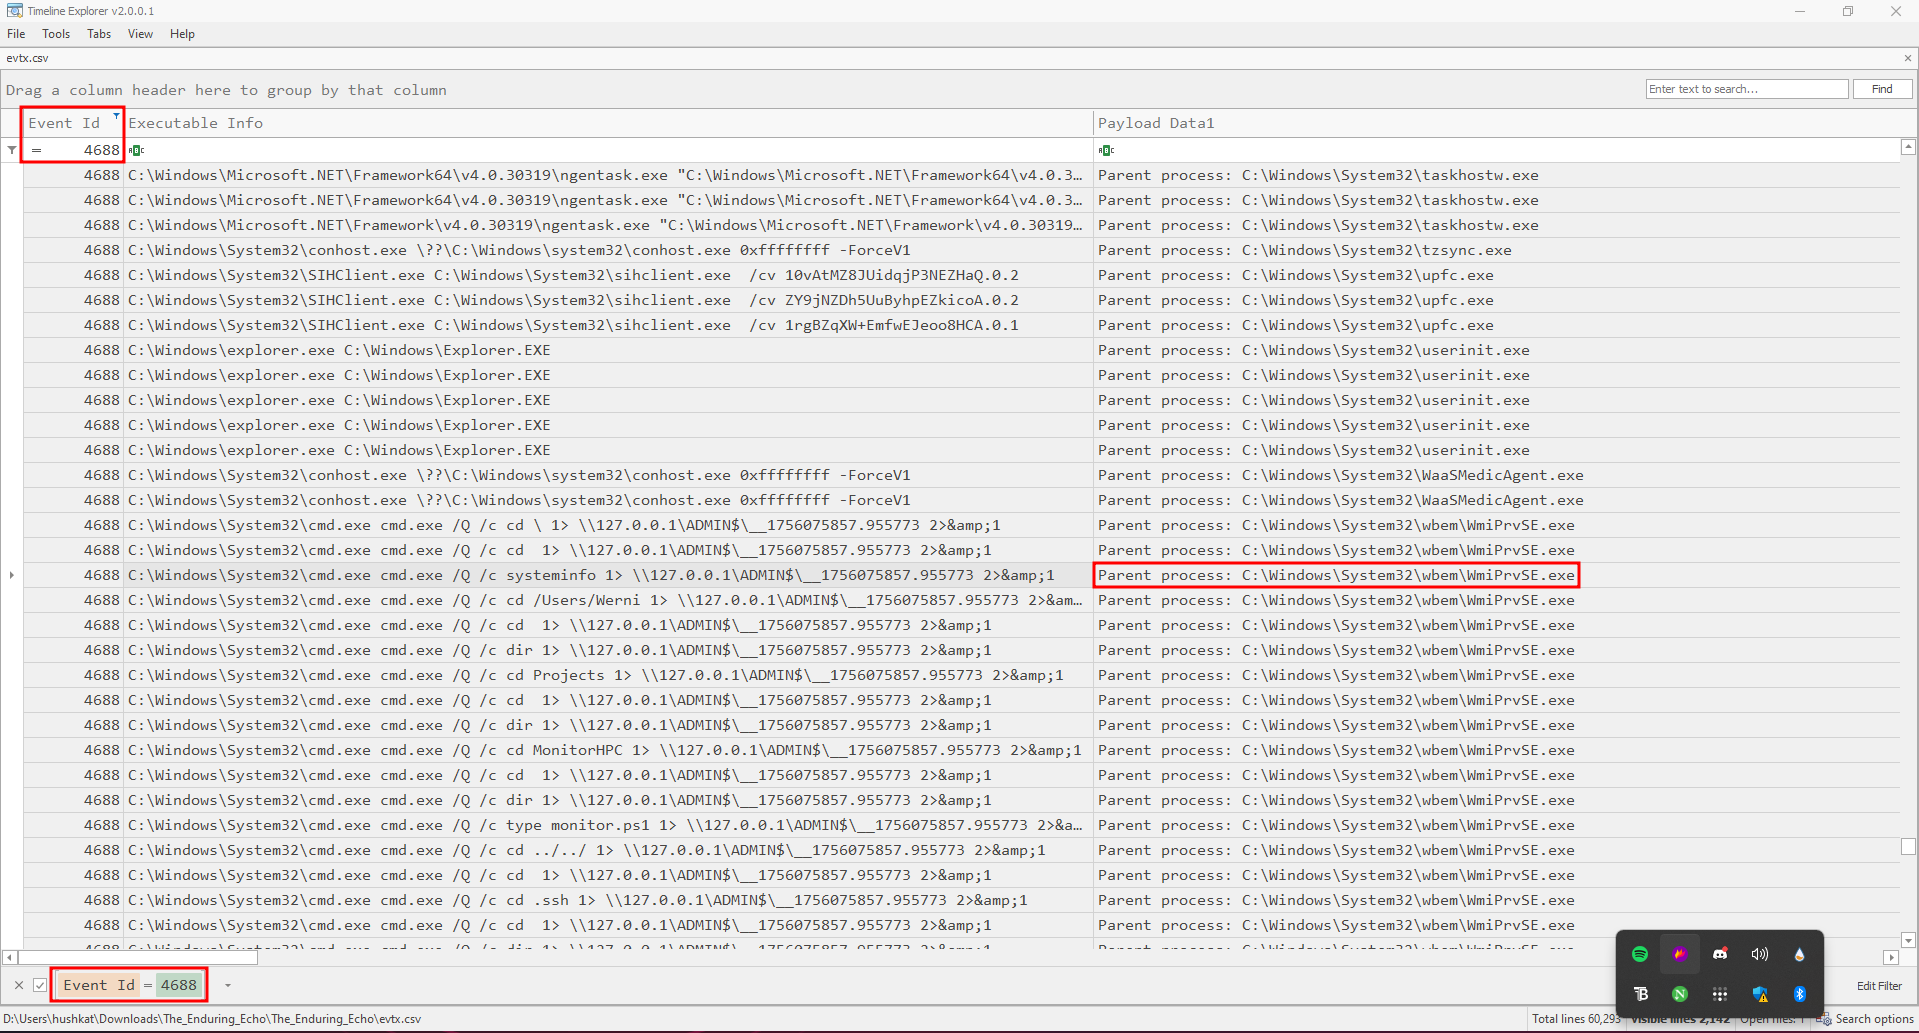Close the evtx.csv tab
Screen dimensions: 1919x1033
pyautogui.click(x=1907, y=58)
